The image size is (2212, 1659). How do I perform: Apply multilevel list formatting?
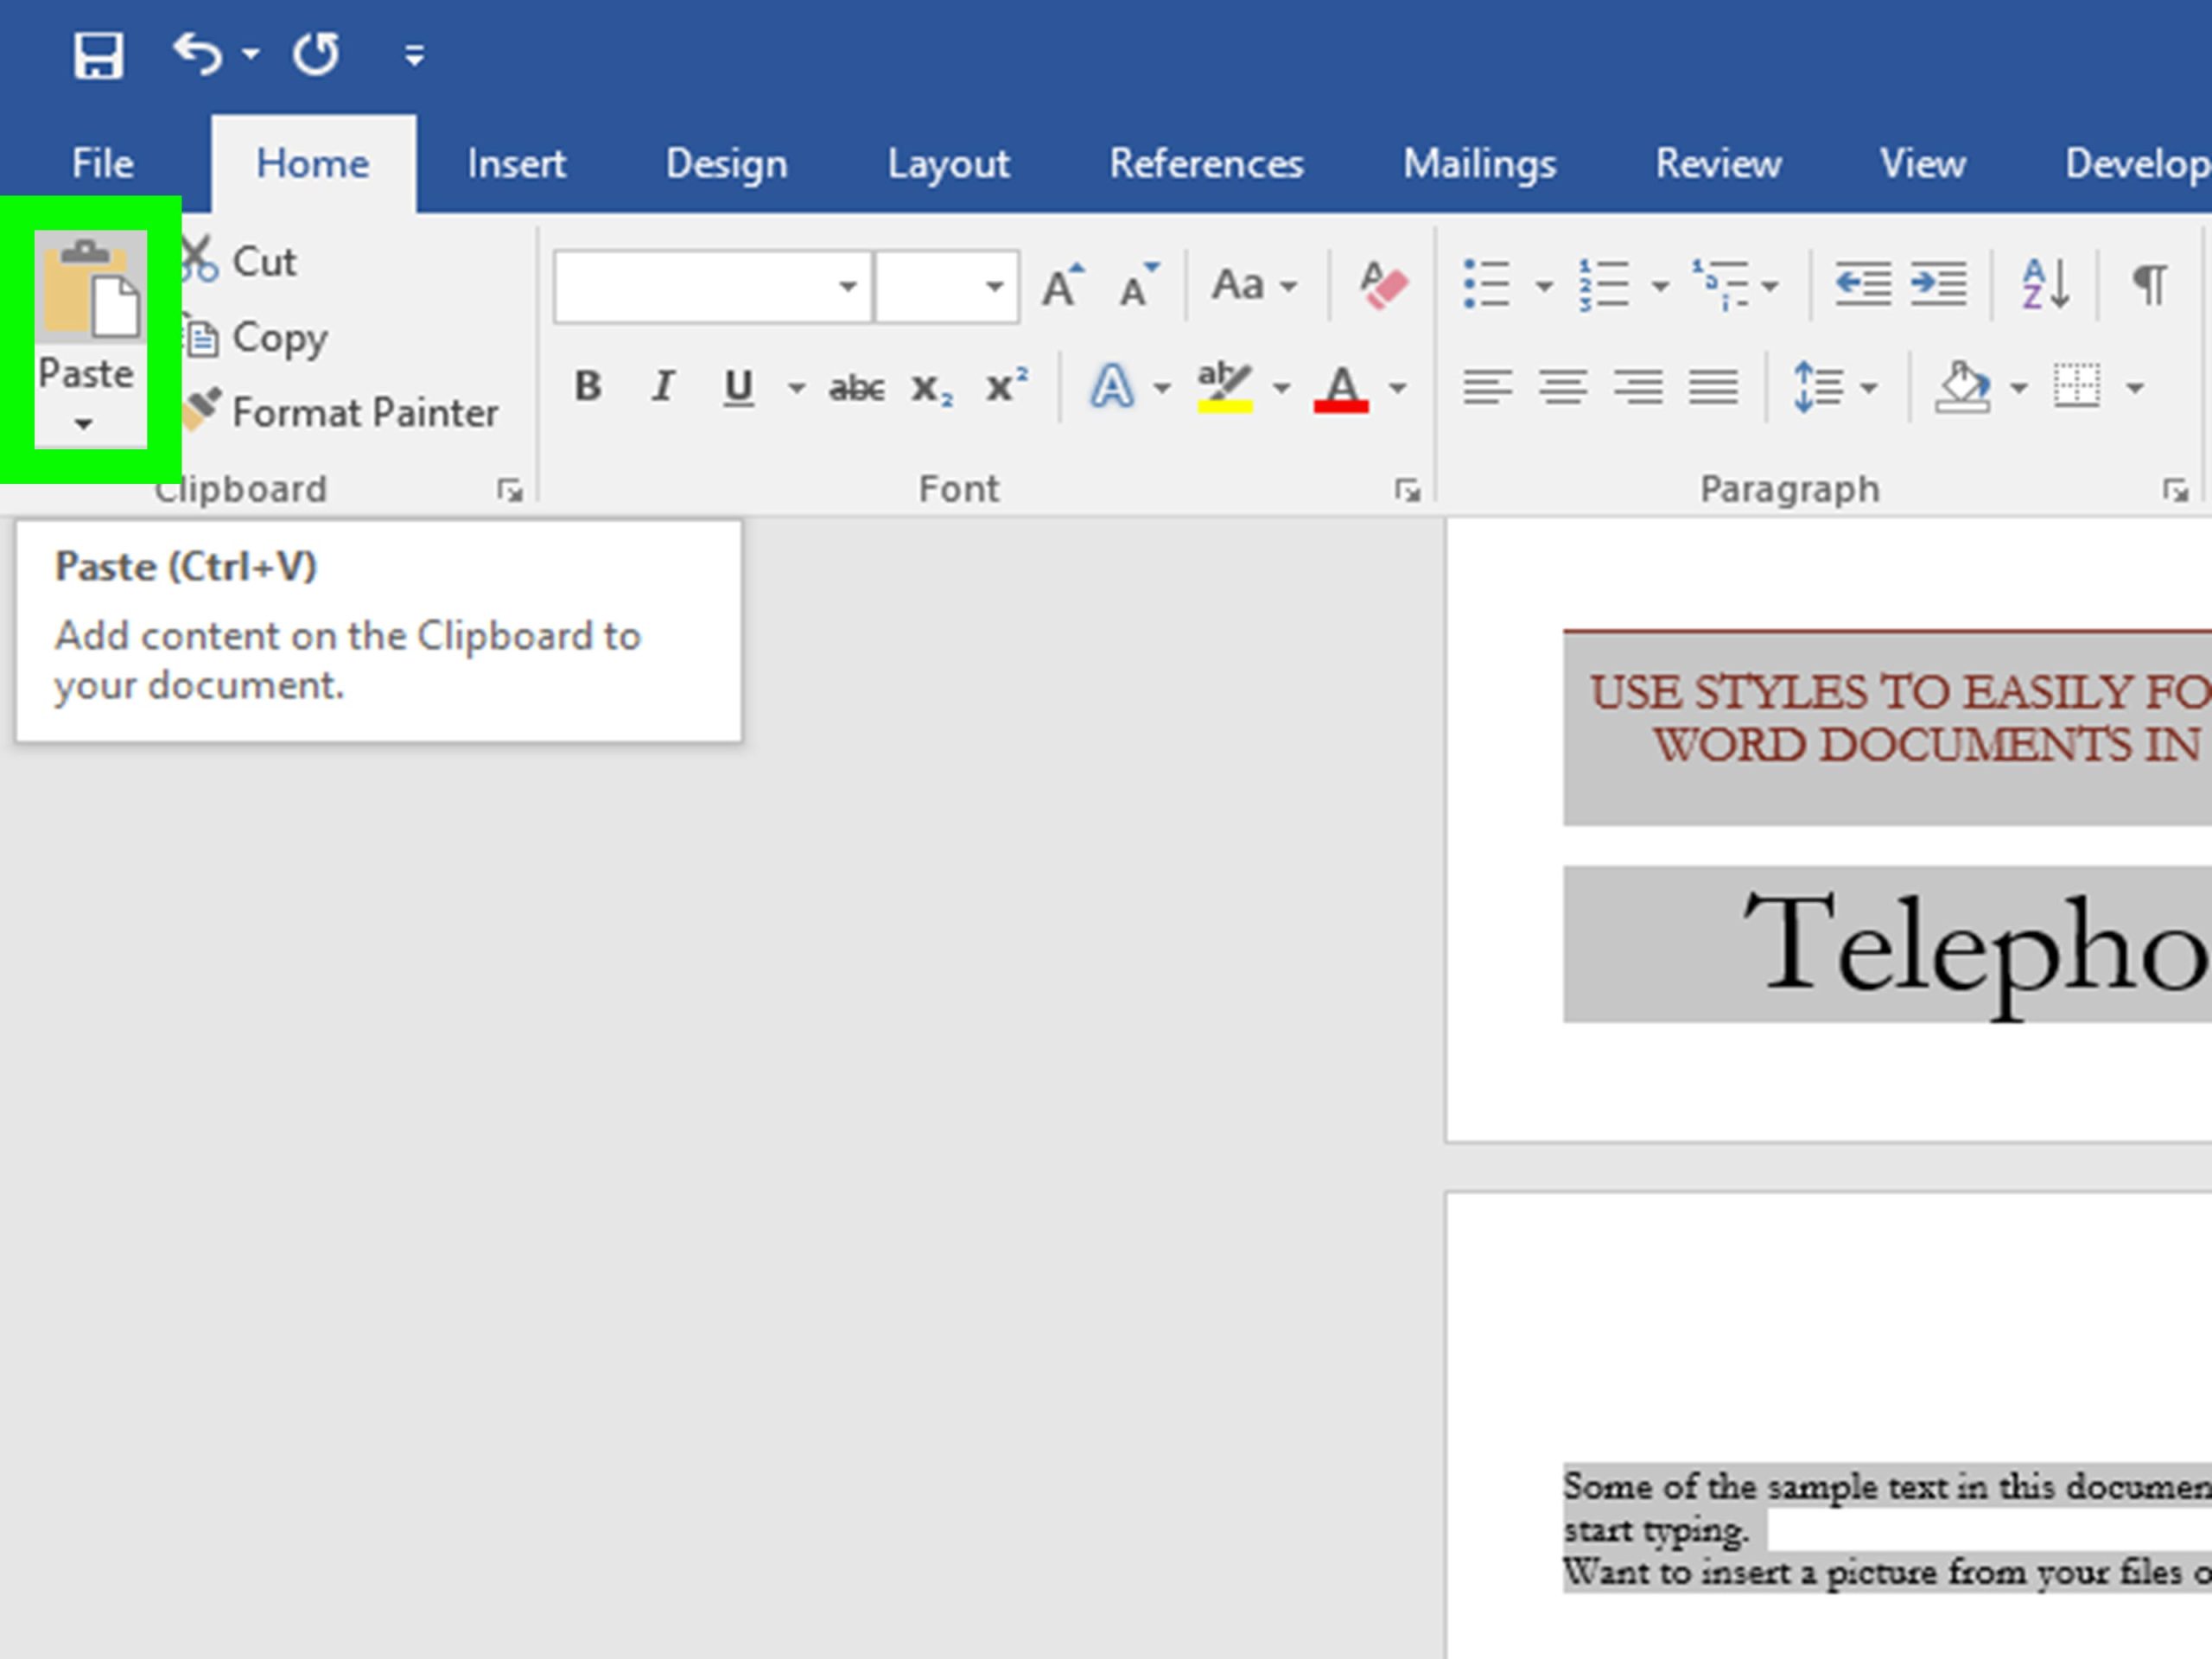coord(1721,285)
